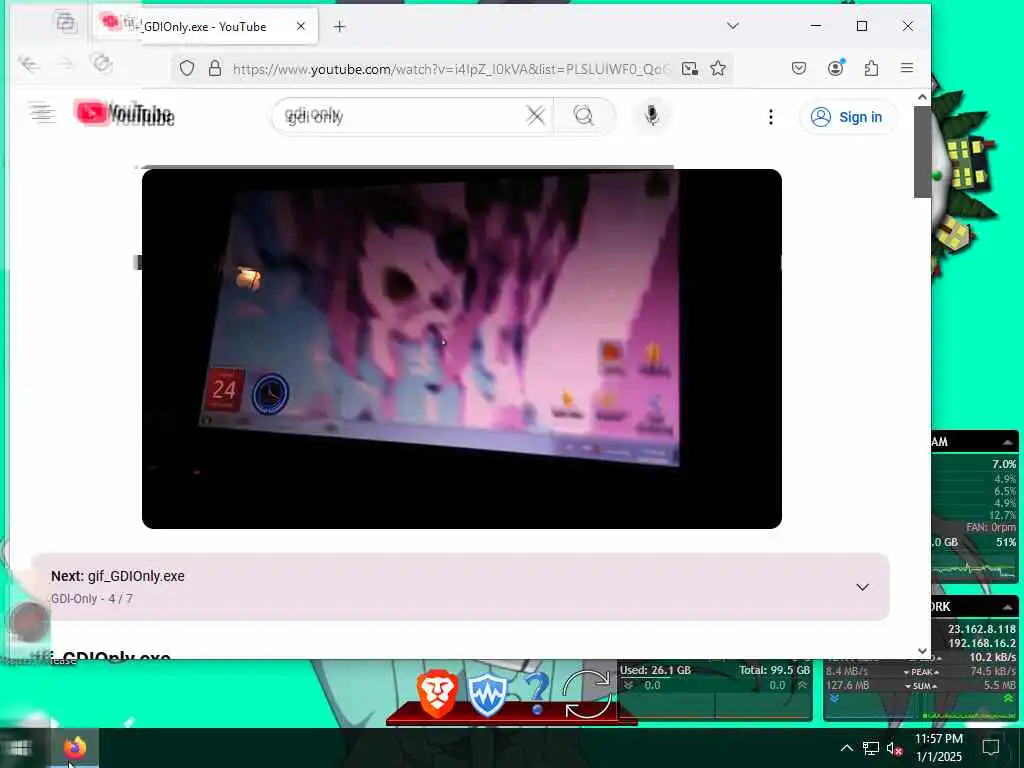Click the Firefox back arrow
This screenshot has height=768, width=1024.
pyautogui.click(x=29, y=64)
